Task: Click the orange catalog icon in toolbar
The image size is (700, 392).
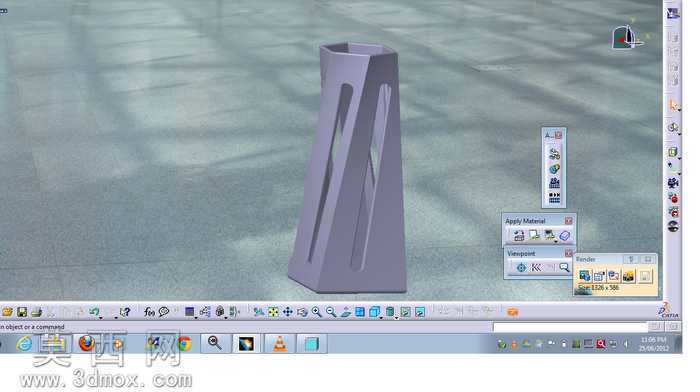Action: click(512, 312)
